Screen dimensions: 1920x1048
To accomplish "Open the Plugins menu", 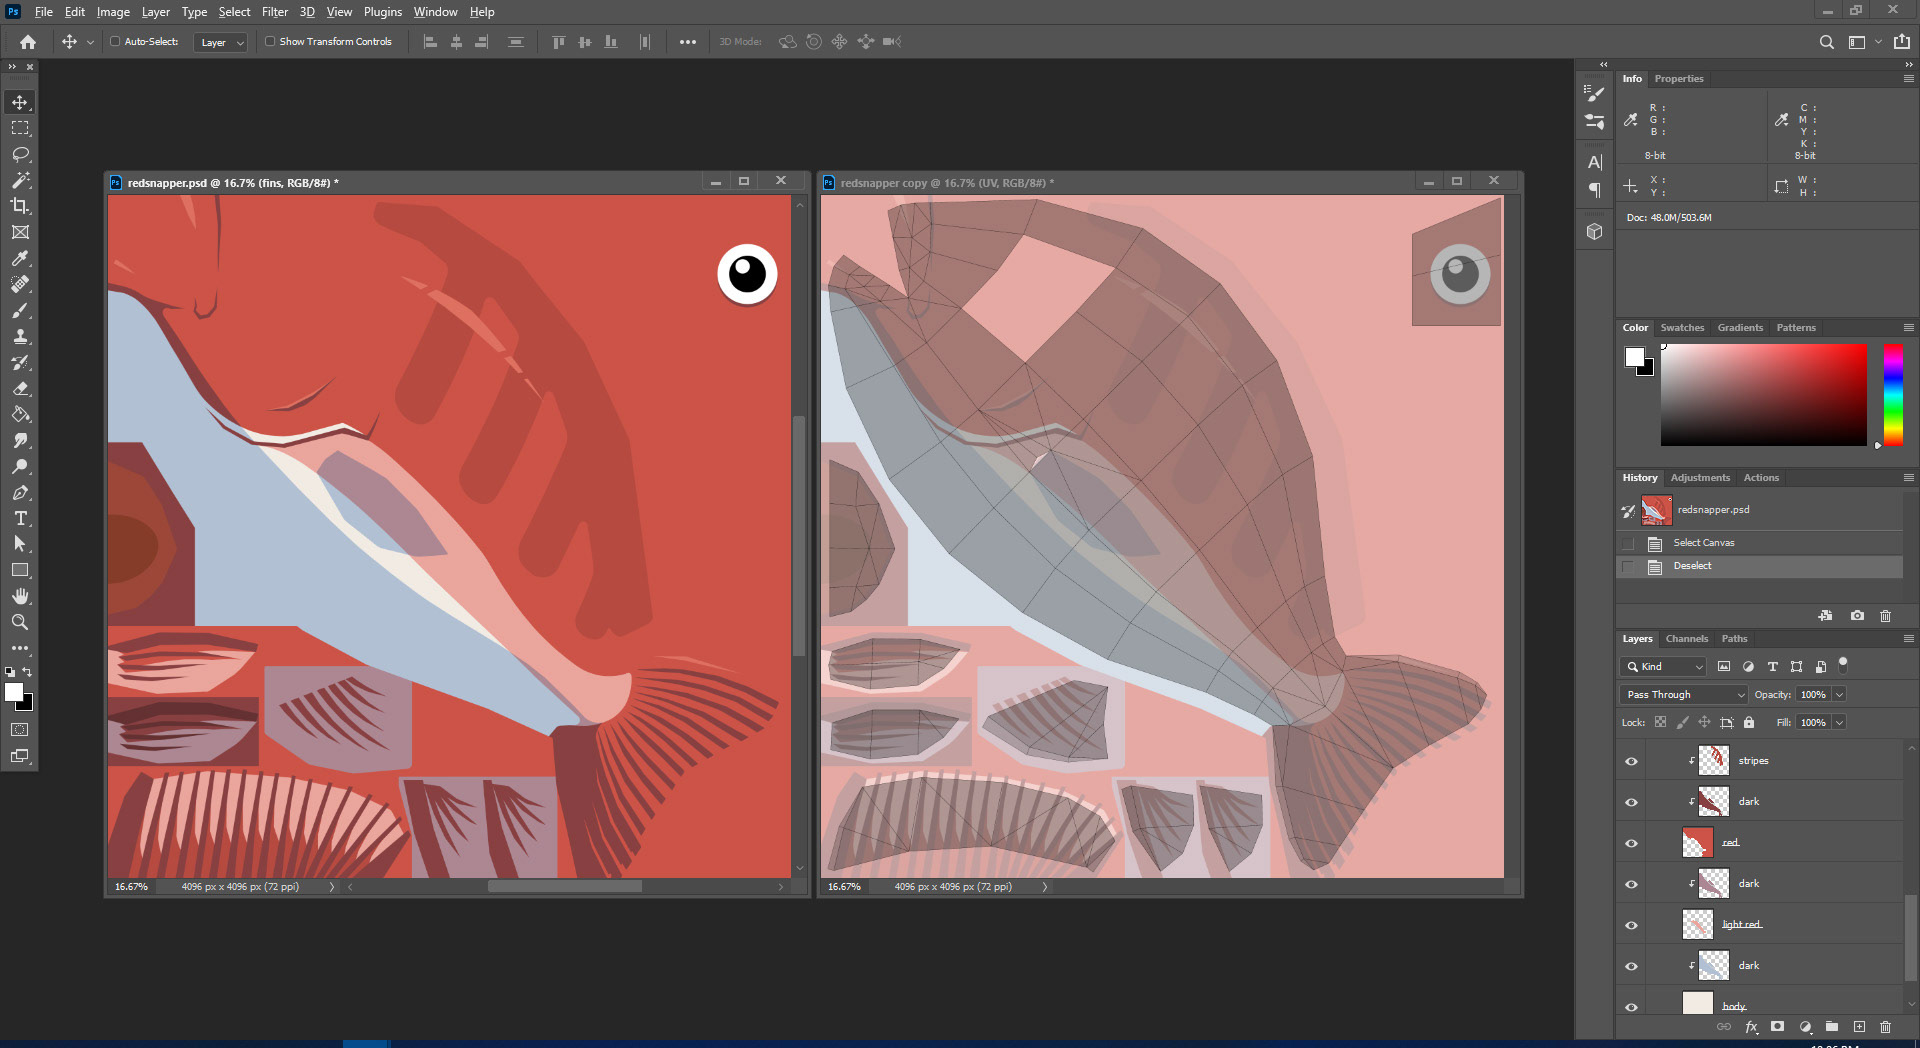I will click(x=382, y=12).
